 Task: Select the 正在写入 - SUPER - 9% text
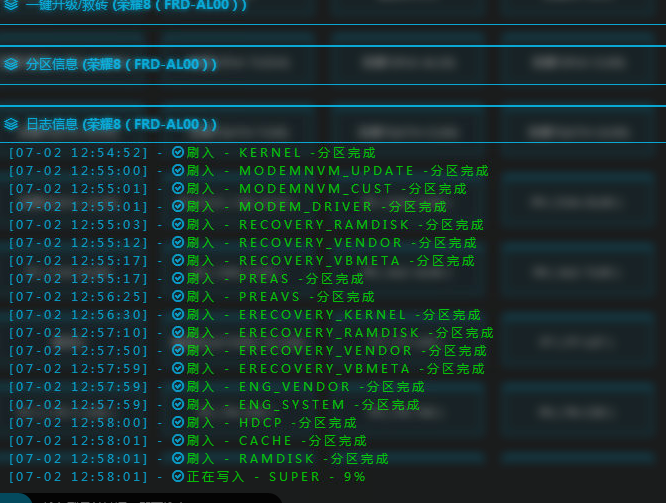tap(276, 477)
